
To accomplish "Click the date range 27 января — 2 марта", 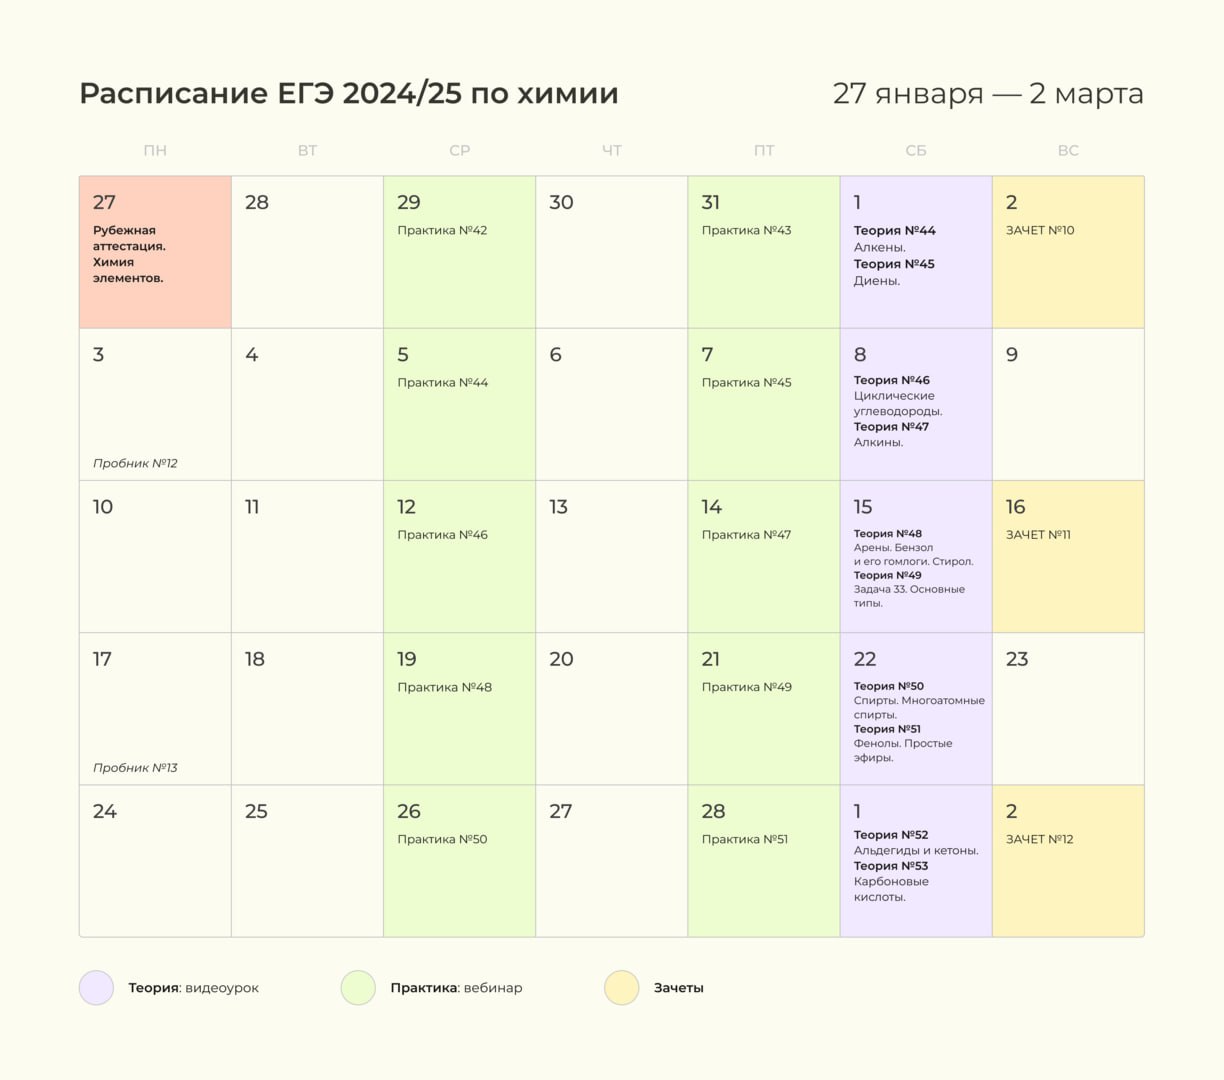I will point(988,94).
